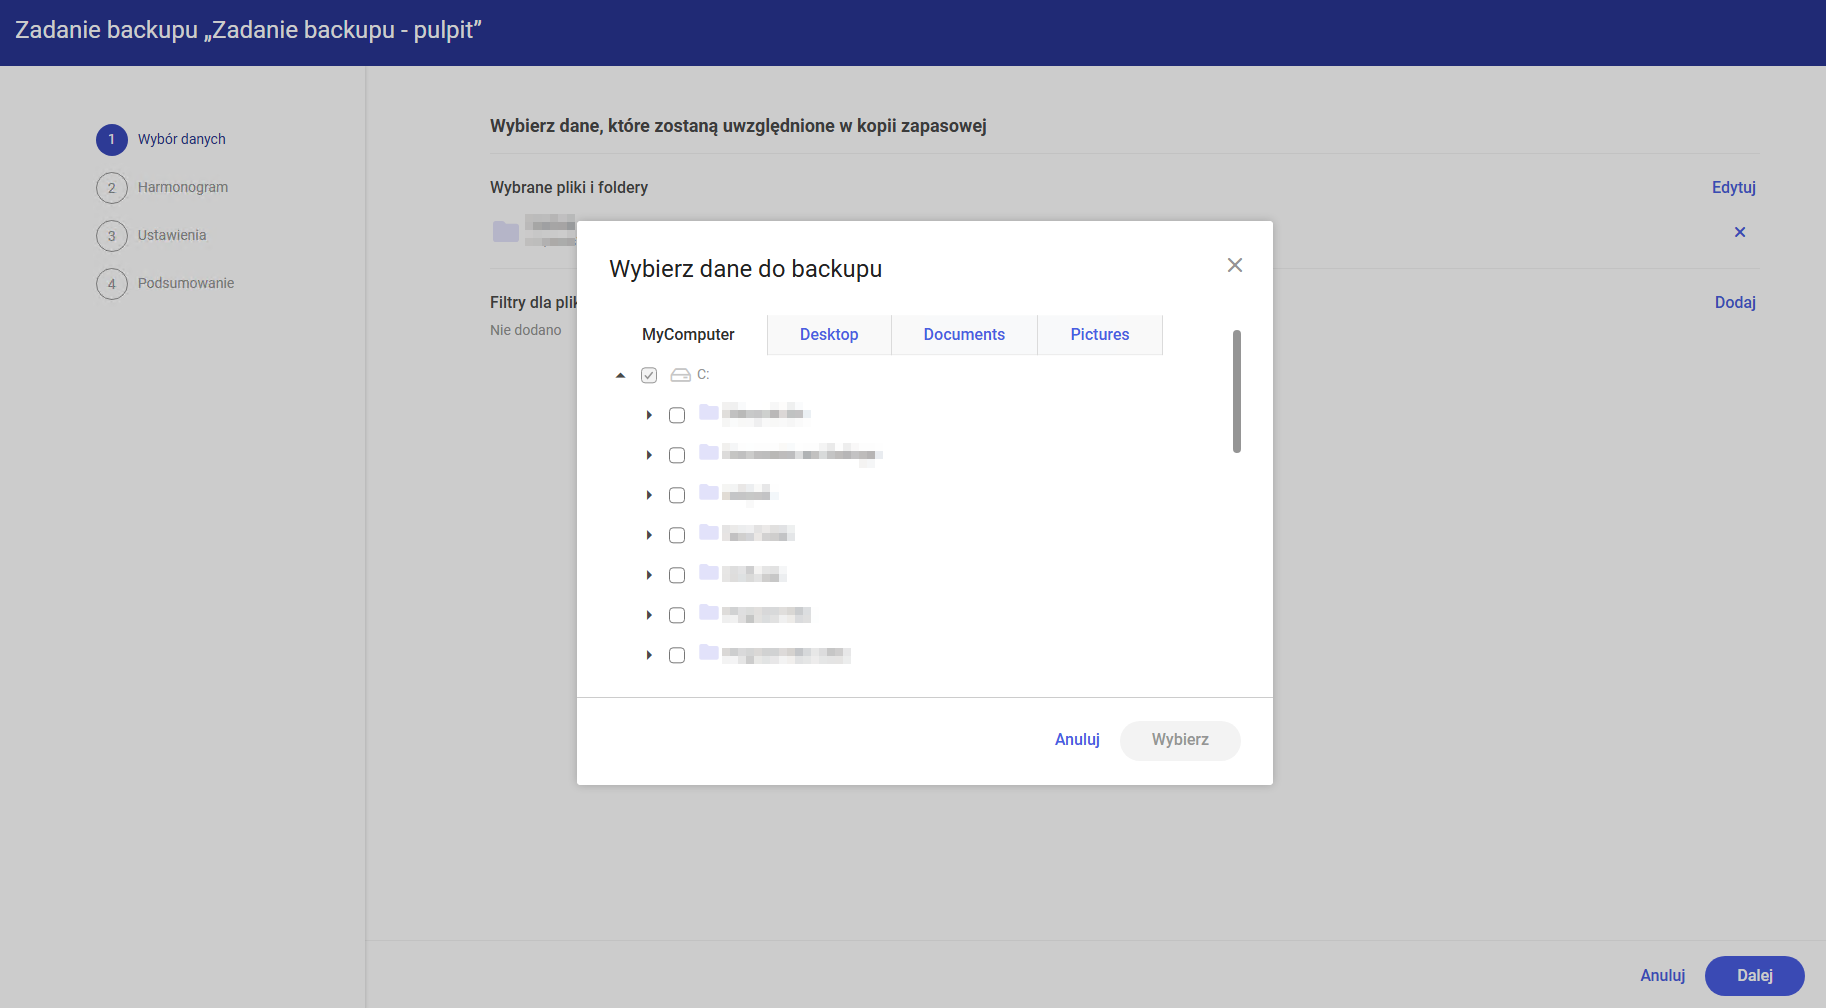Expand the third folder under C:
Image resolution: width=1826 pixels, height=1008 pixels.
point(649,495)
